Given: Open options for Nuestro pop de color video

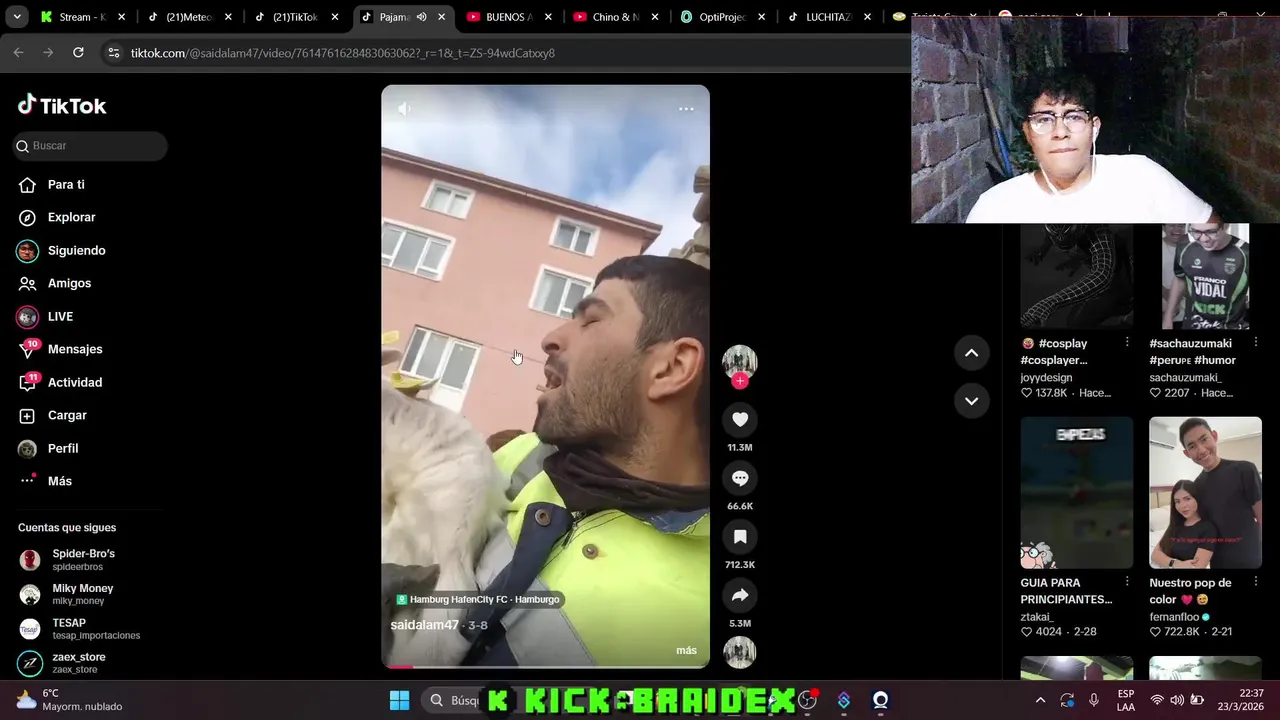Looking at the screenshot, I should pyautogui.click(x=1256, y=582).
